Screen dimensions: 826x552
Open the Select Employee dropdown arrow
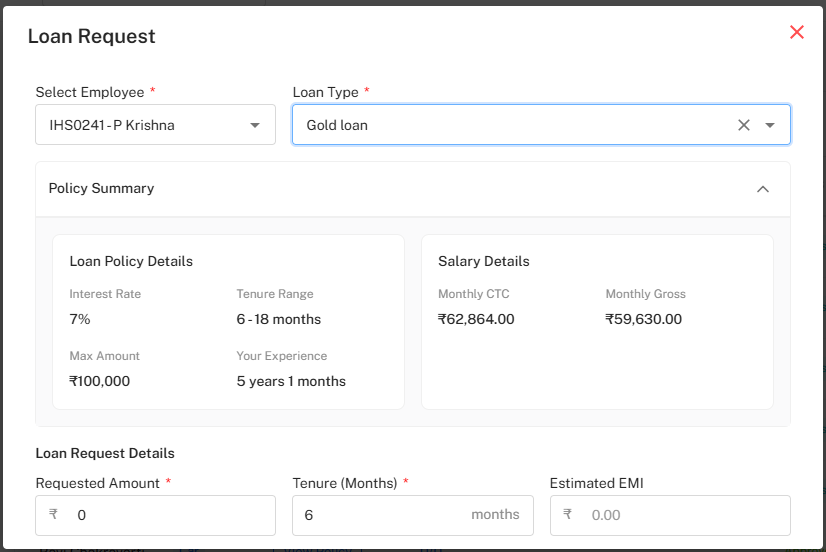(x=255, y=125)
